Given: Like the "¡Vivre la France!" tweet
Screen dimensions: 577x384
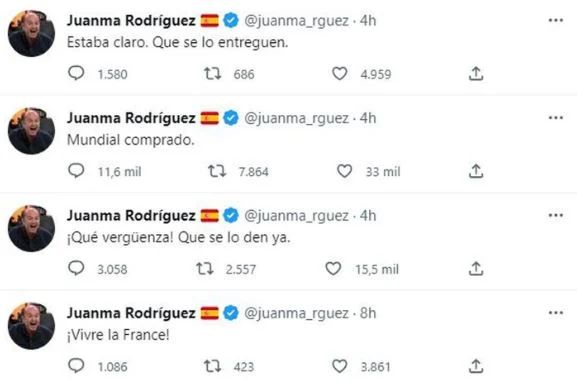Looking at the screenshot, I should [339, 366].
